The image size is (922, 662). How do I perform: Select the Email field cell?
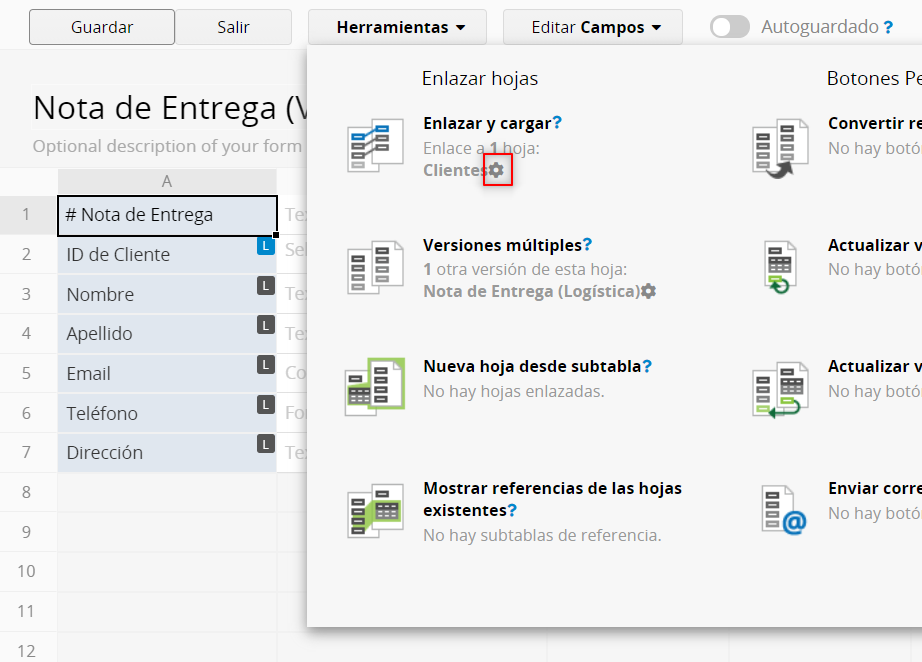(160, 373)
